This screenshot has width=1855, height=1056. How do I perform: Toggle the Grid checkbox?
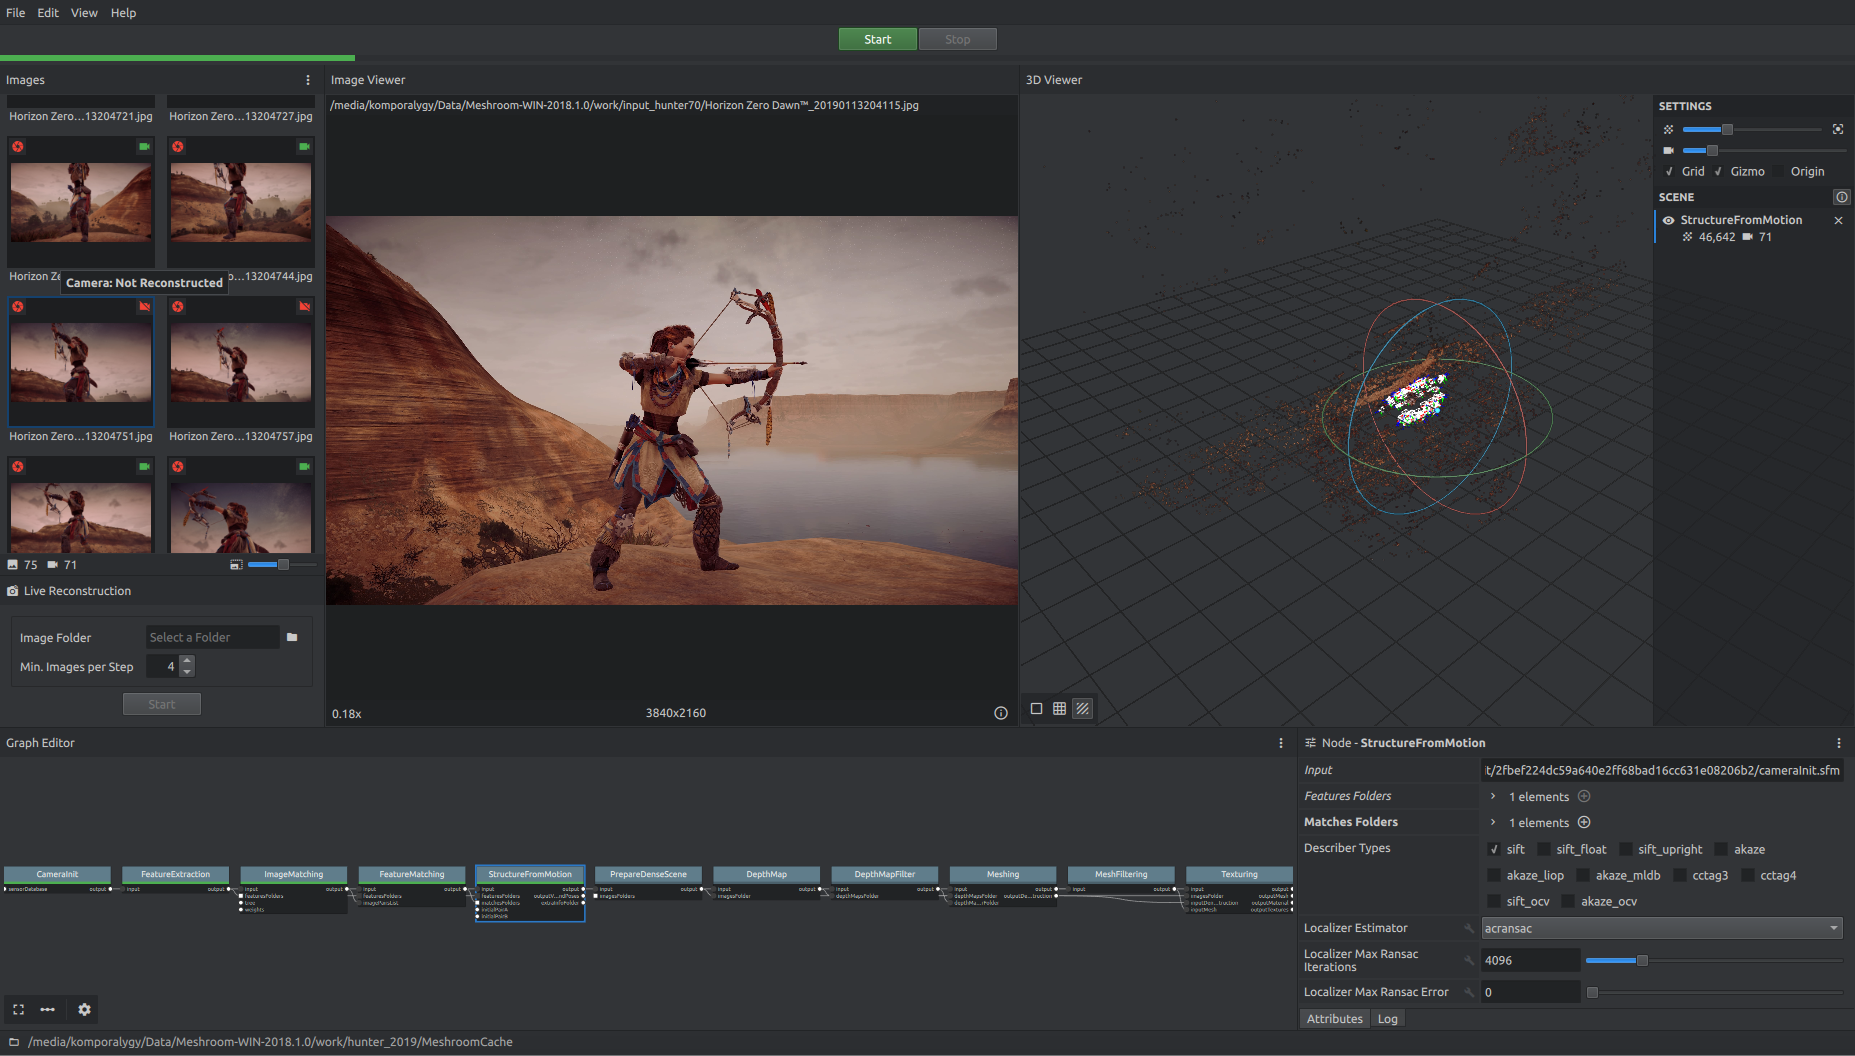(1669, 172)
